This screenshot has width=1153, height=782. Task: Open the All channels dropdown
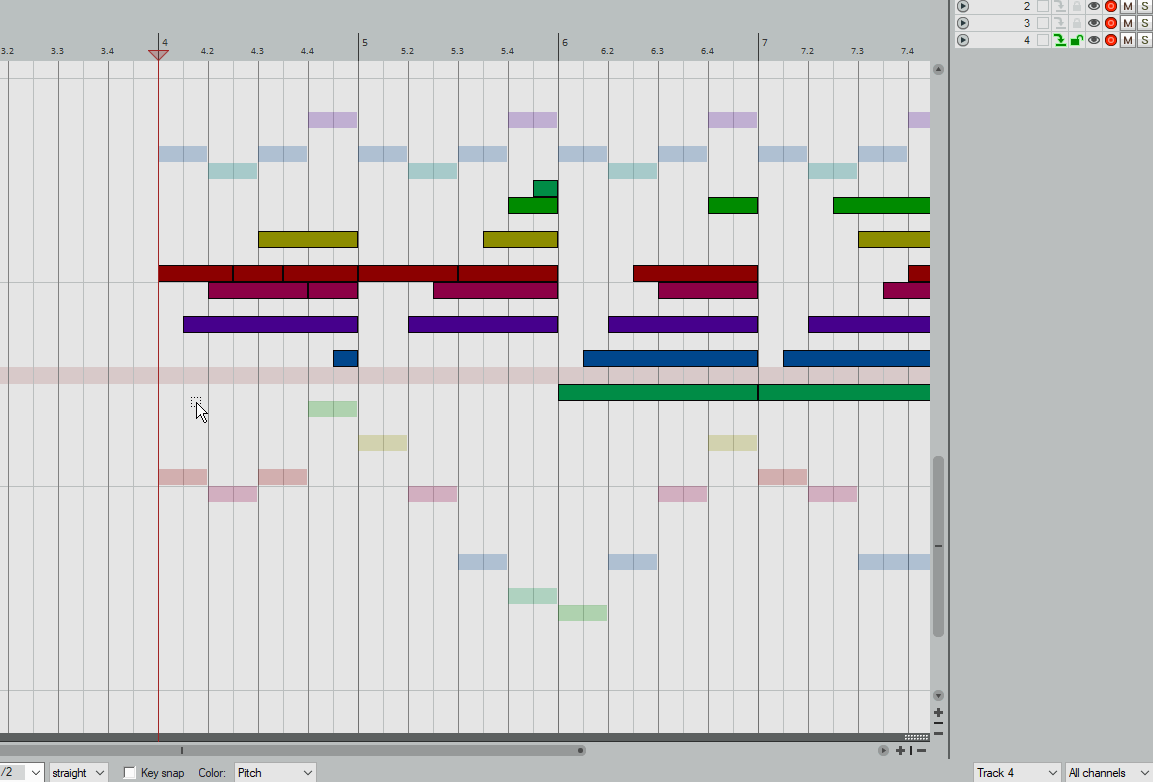tap(1109, 772)
